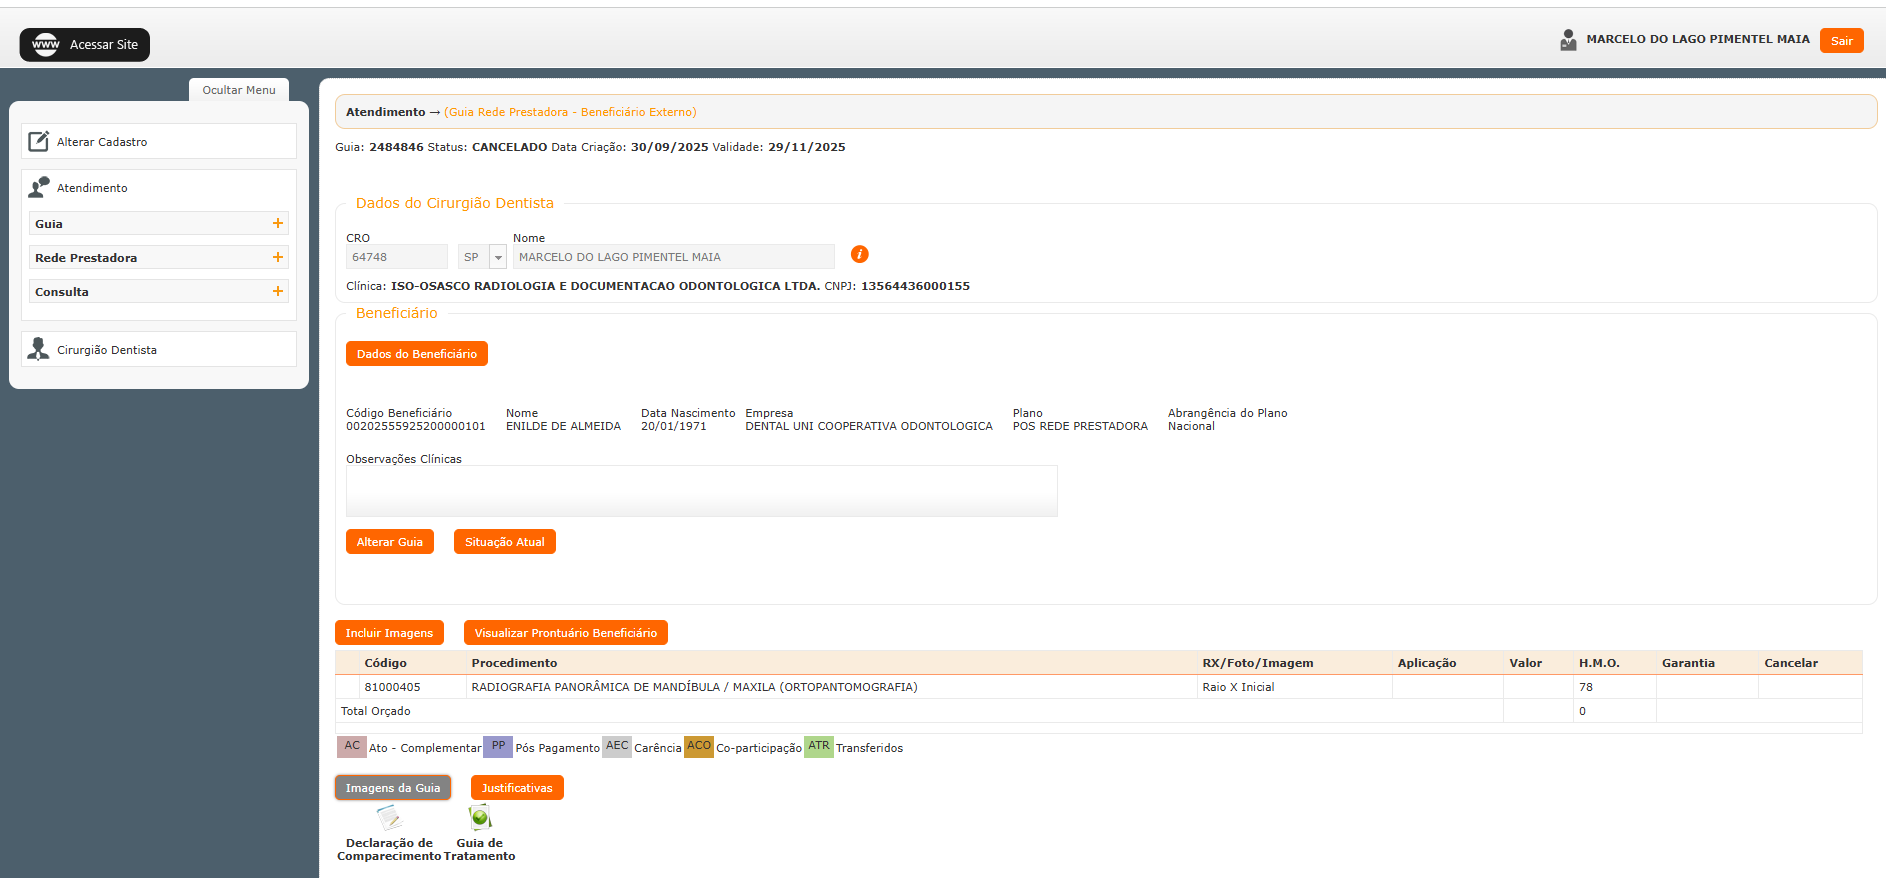Click the Alterar Cadastro edit icon
Image resolution: width=1886 pixels, height=878 pixels.
pos(38,141)
